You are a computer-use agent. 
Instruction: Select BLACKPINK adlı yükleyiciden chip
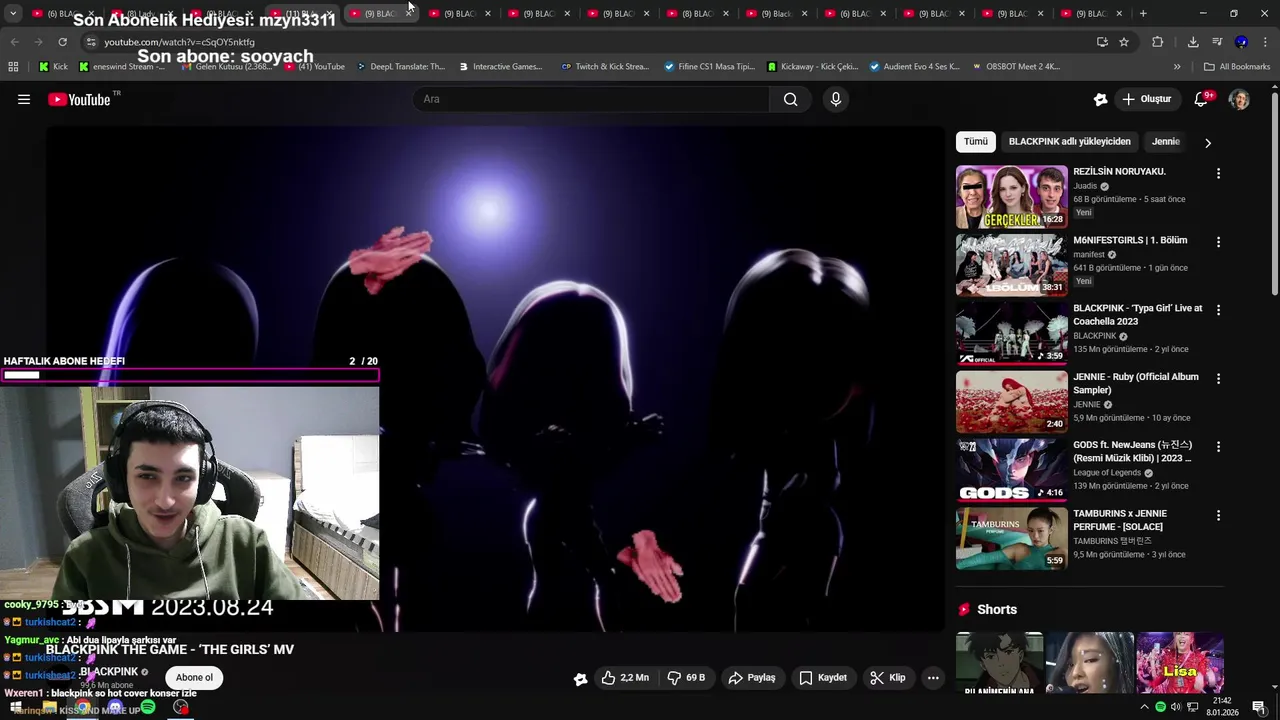click(x=1069, y=142)
